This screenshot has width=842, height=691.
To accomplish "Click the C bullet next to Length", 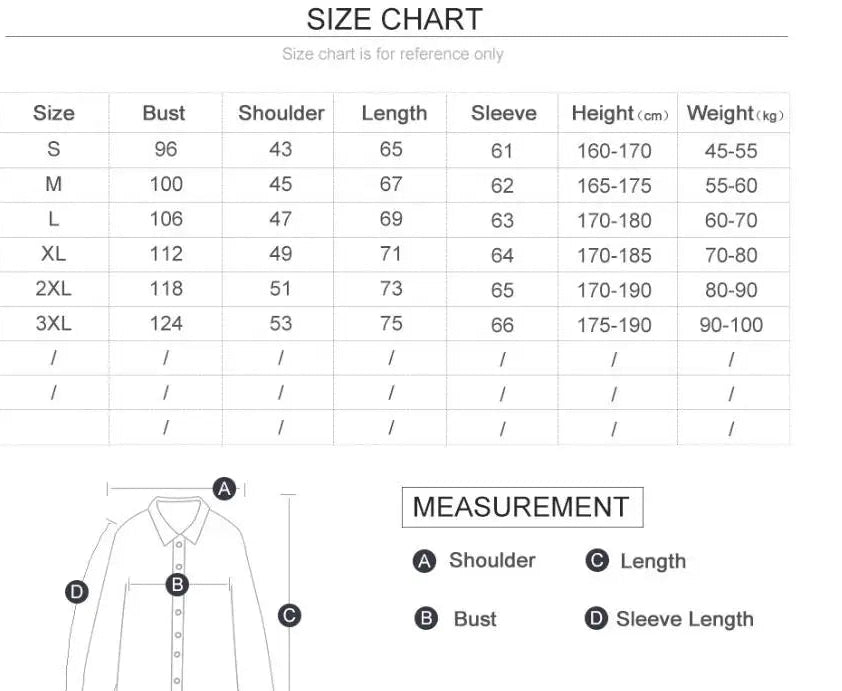I will click(x=597, y=561).
